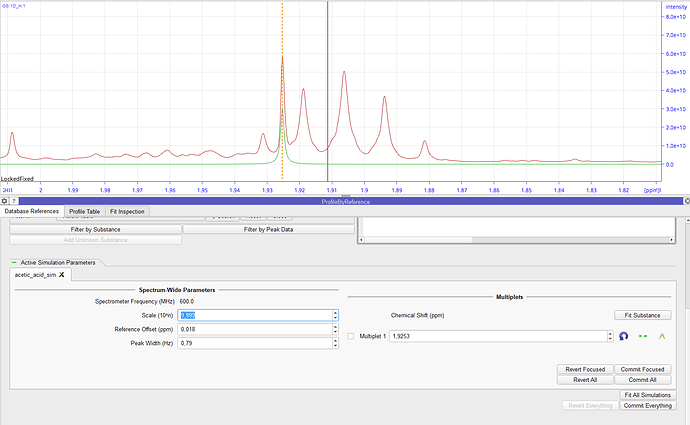Click the help question mark icon on panel bar
Viewport: 690px width, 425px height.
15,201
